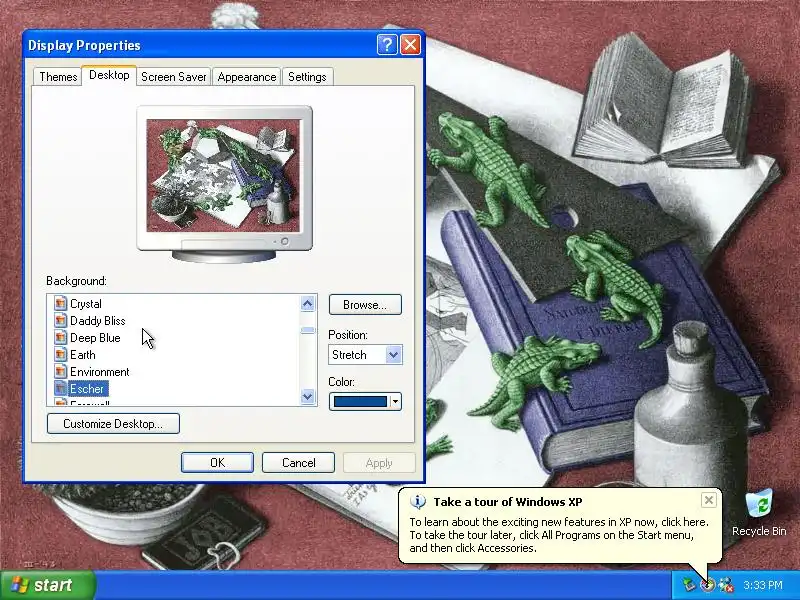800x600 pixels.
Task: Click the network connection tray icon
Action: click(689, 585)
